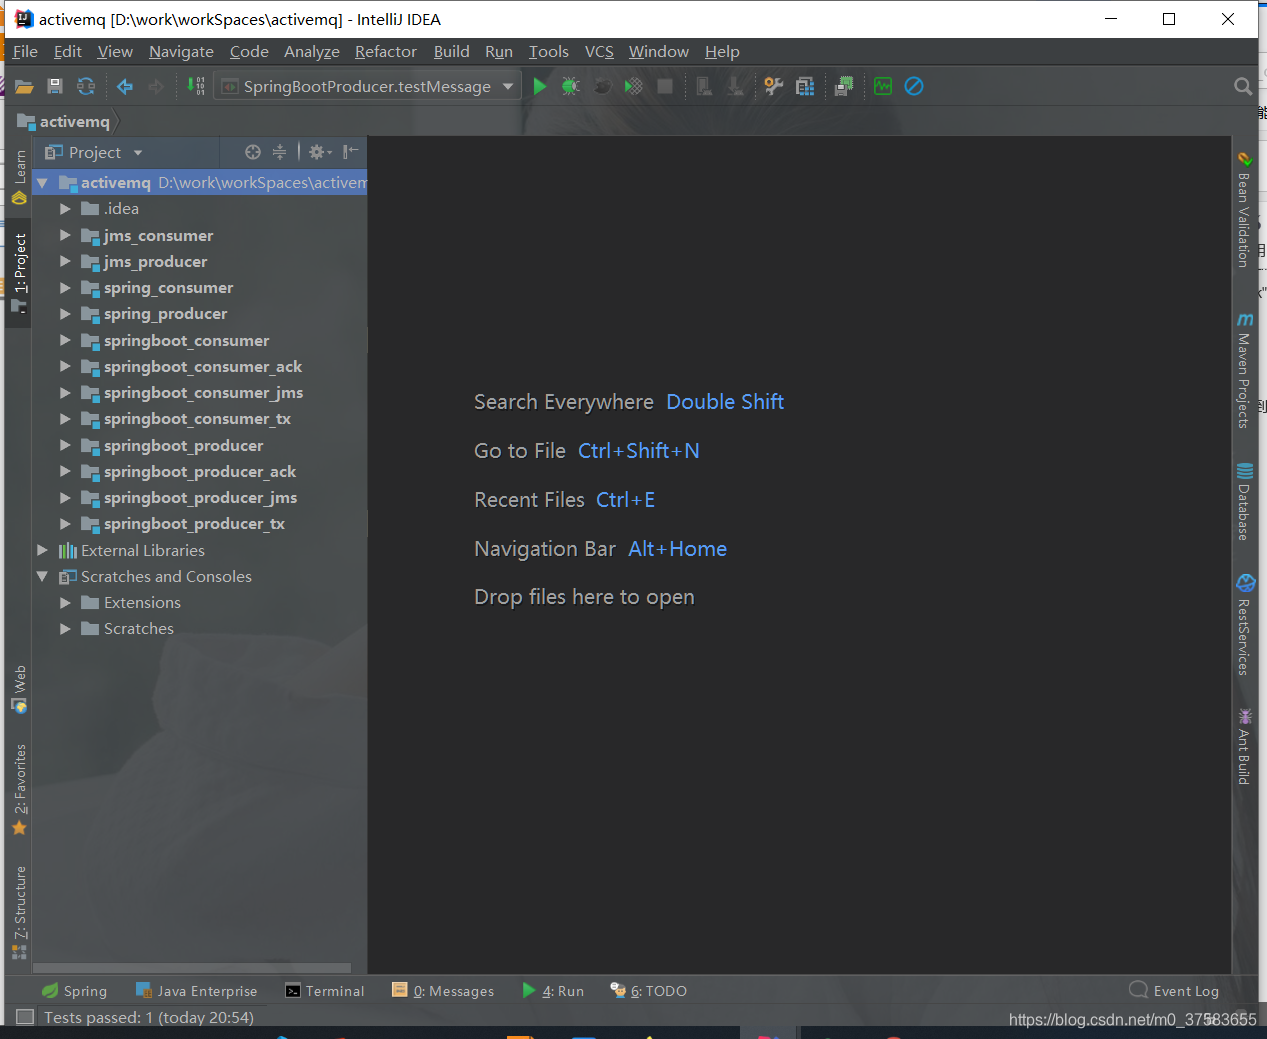
Task: Expand the jms_consumer module
Action: pyautogui.click(x=65, y=236)
